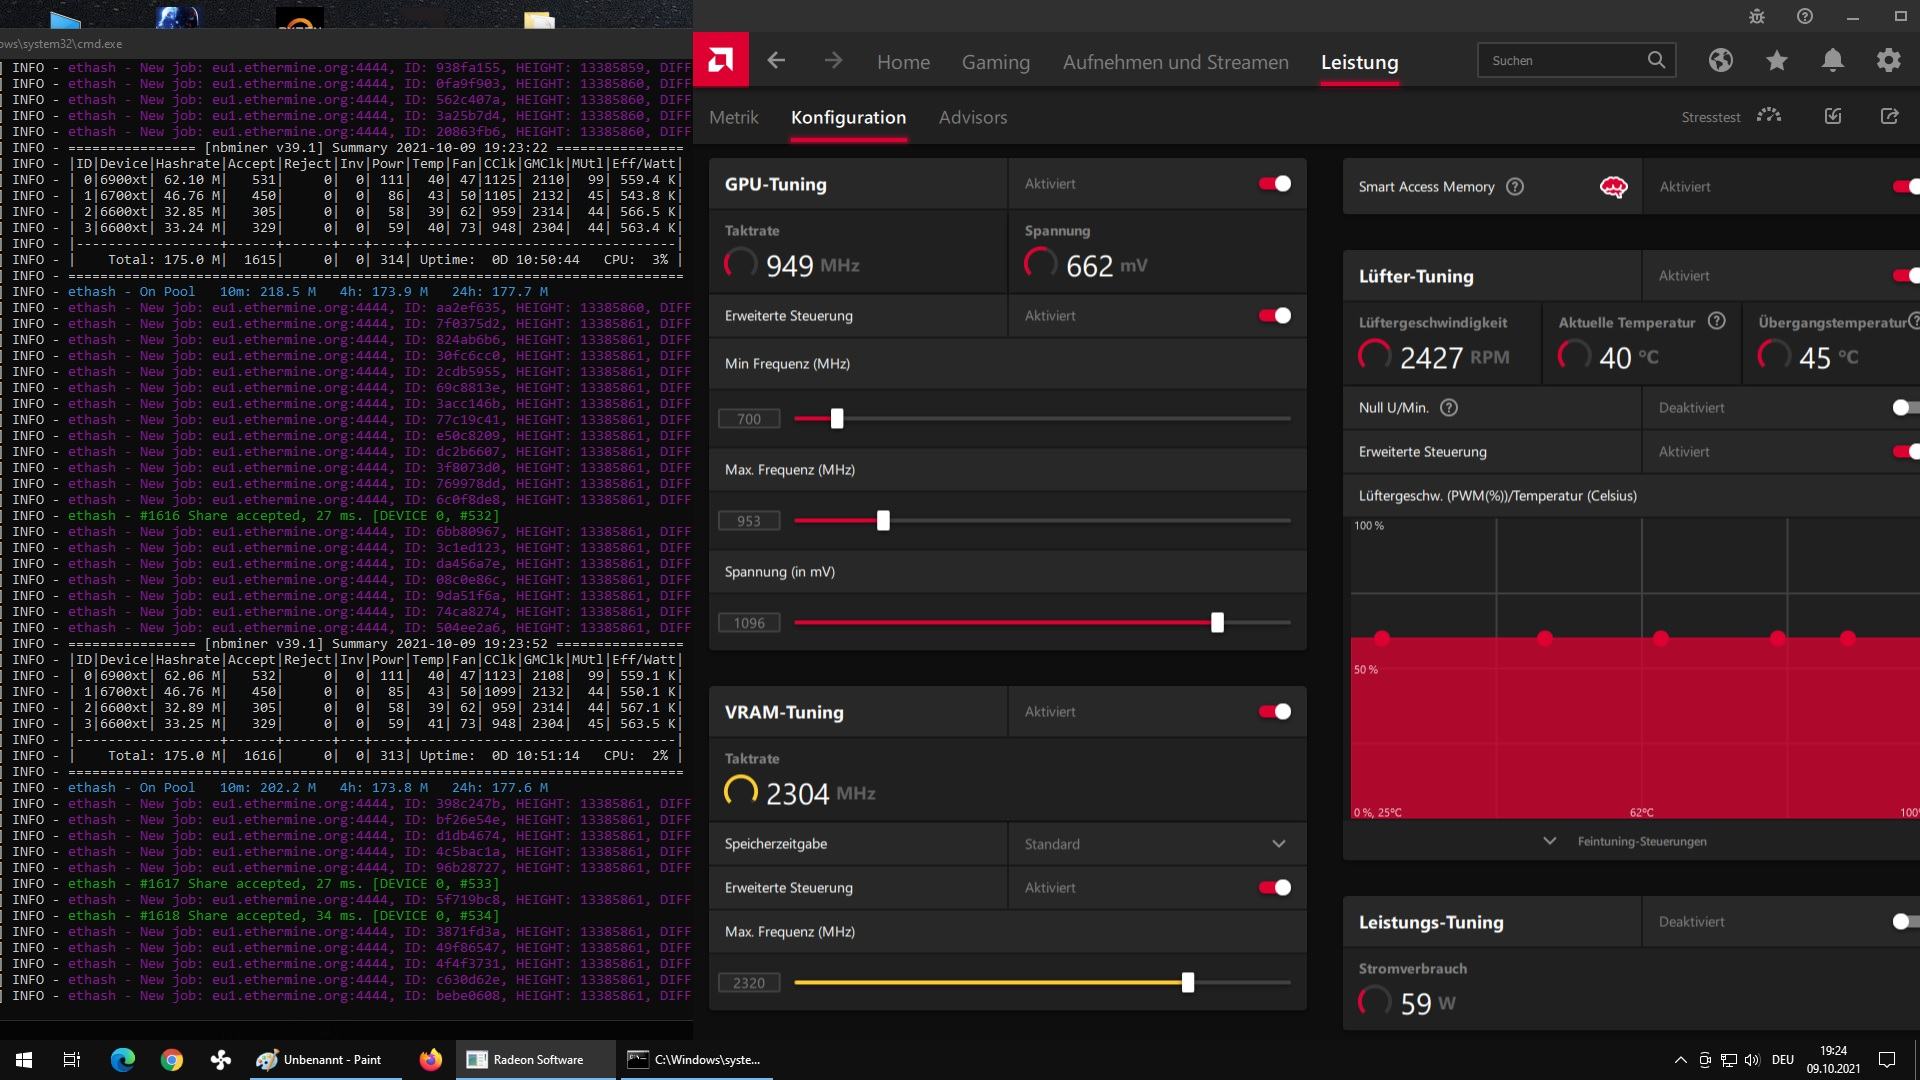Enable the Null U/Min. toggle
The image size is (1920, 1080).
click(1906, 408)
